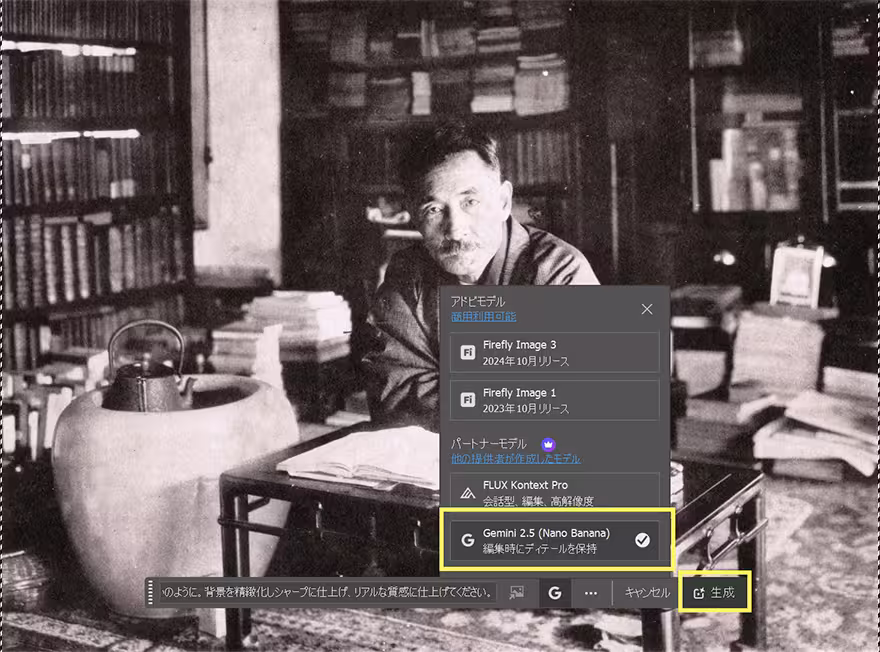
Task: Open the 商用利用可能 link
Action: (483, 317)
